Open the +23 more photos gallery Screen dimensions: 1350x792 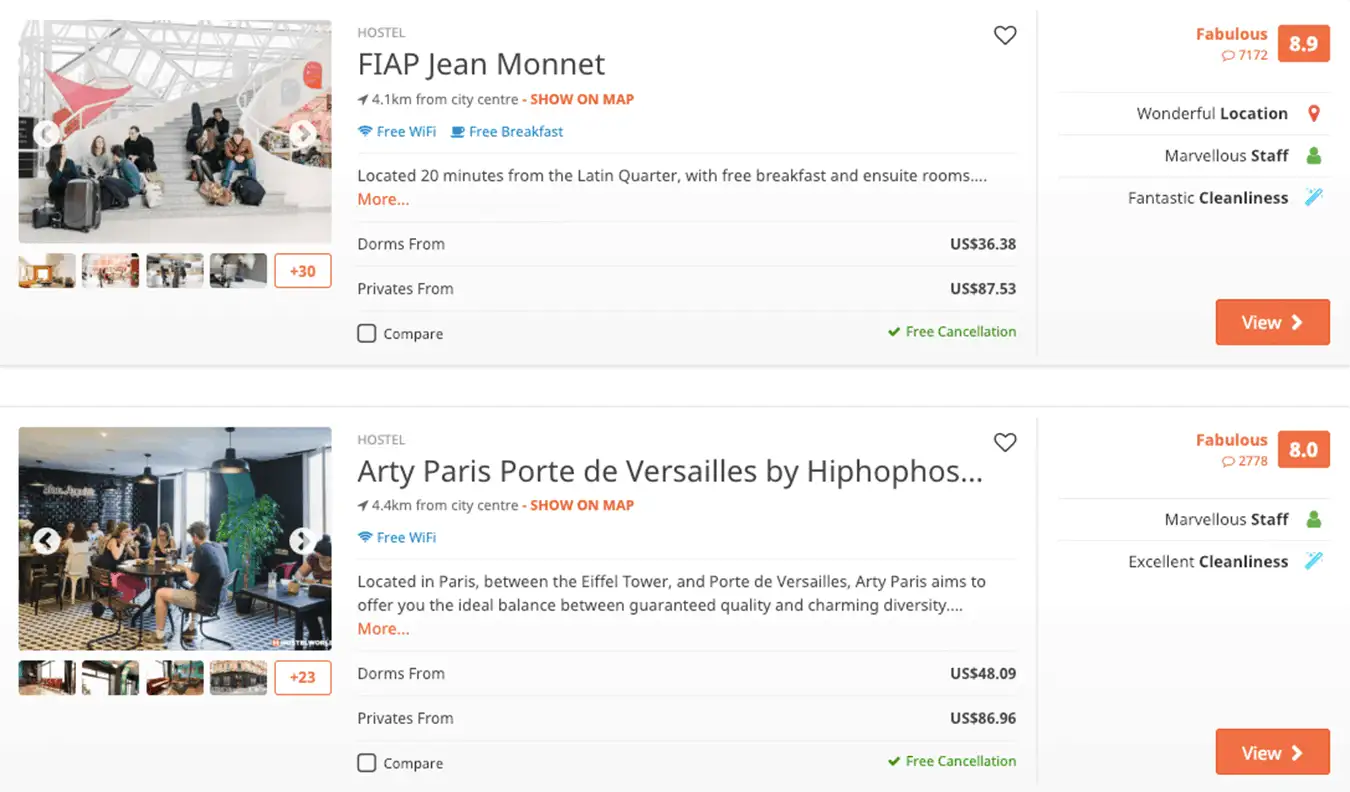[x=302, y=677]
